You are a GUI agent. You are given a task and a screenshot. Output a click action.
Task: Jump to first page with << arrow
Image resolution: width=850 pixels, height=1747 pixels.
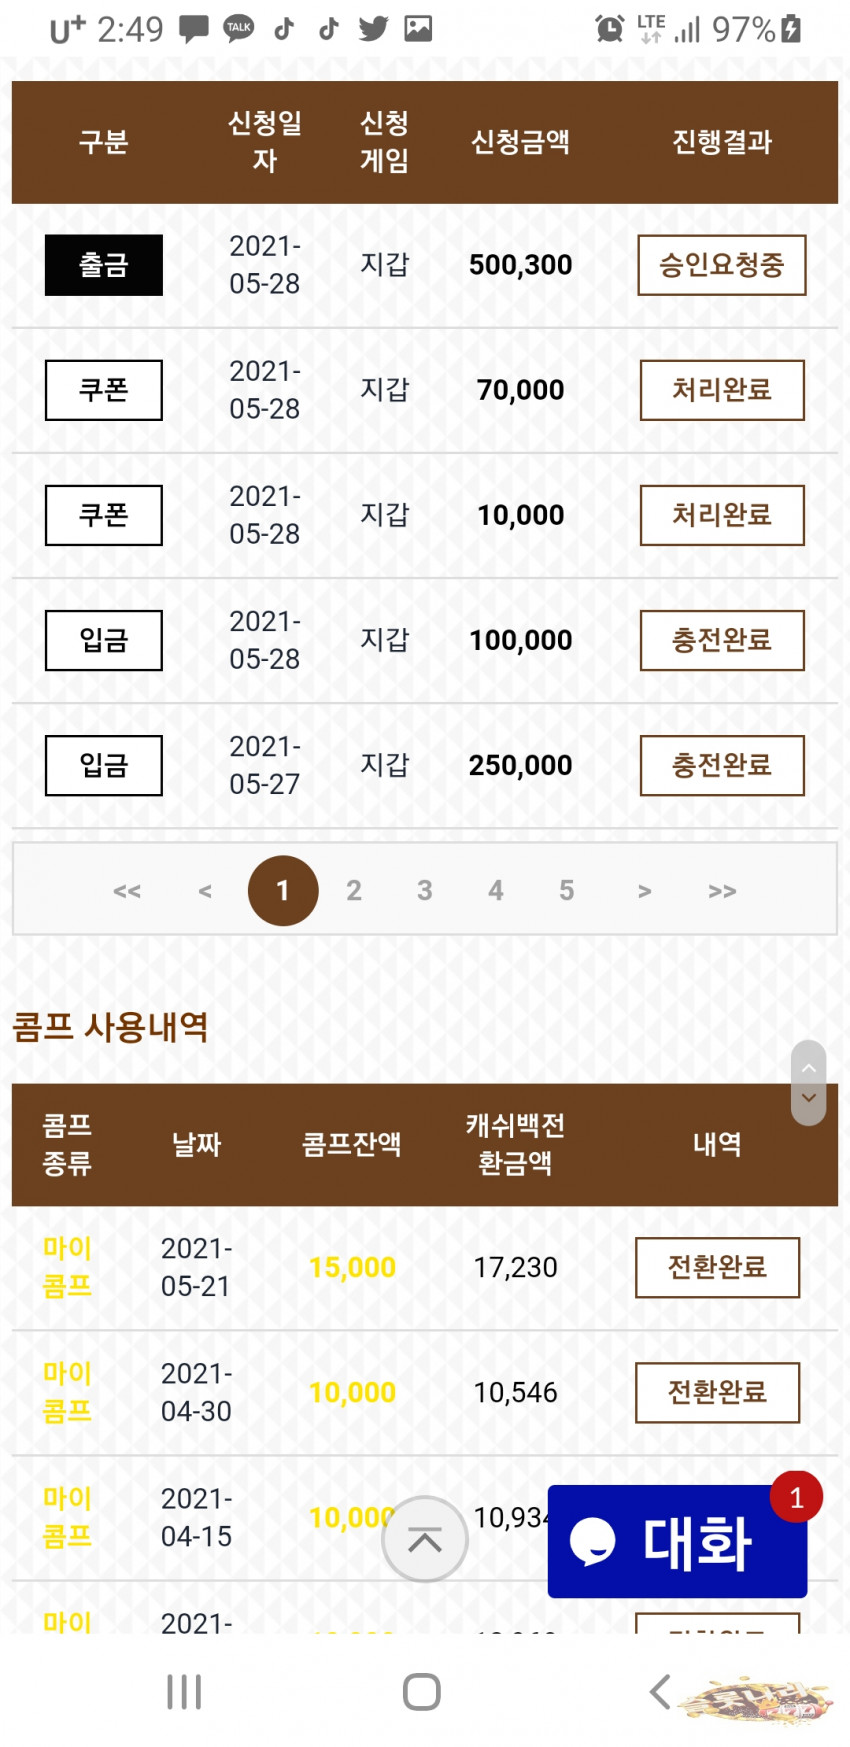[127, 891]
